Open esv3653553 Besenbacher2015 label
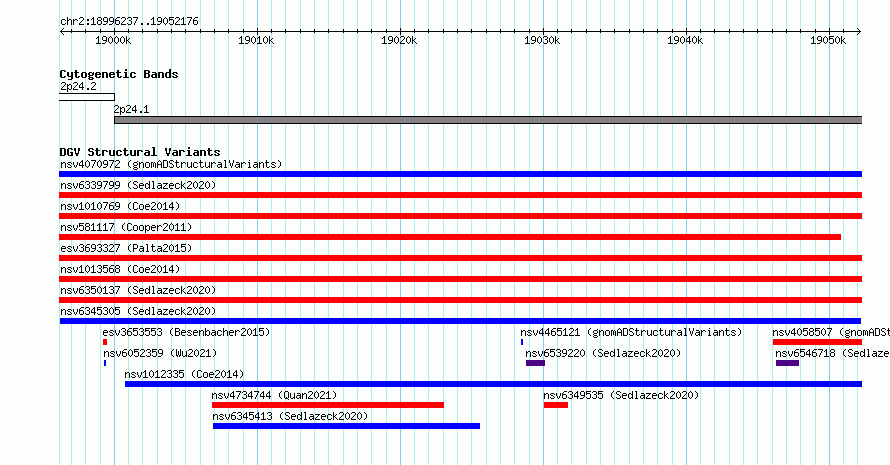 pos(186,332)
